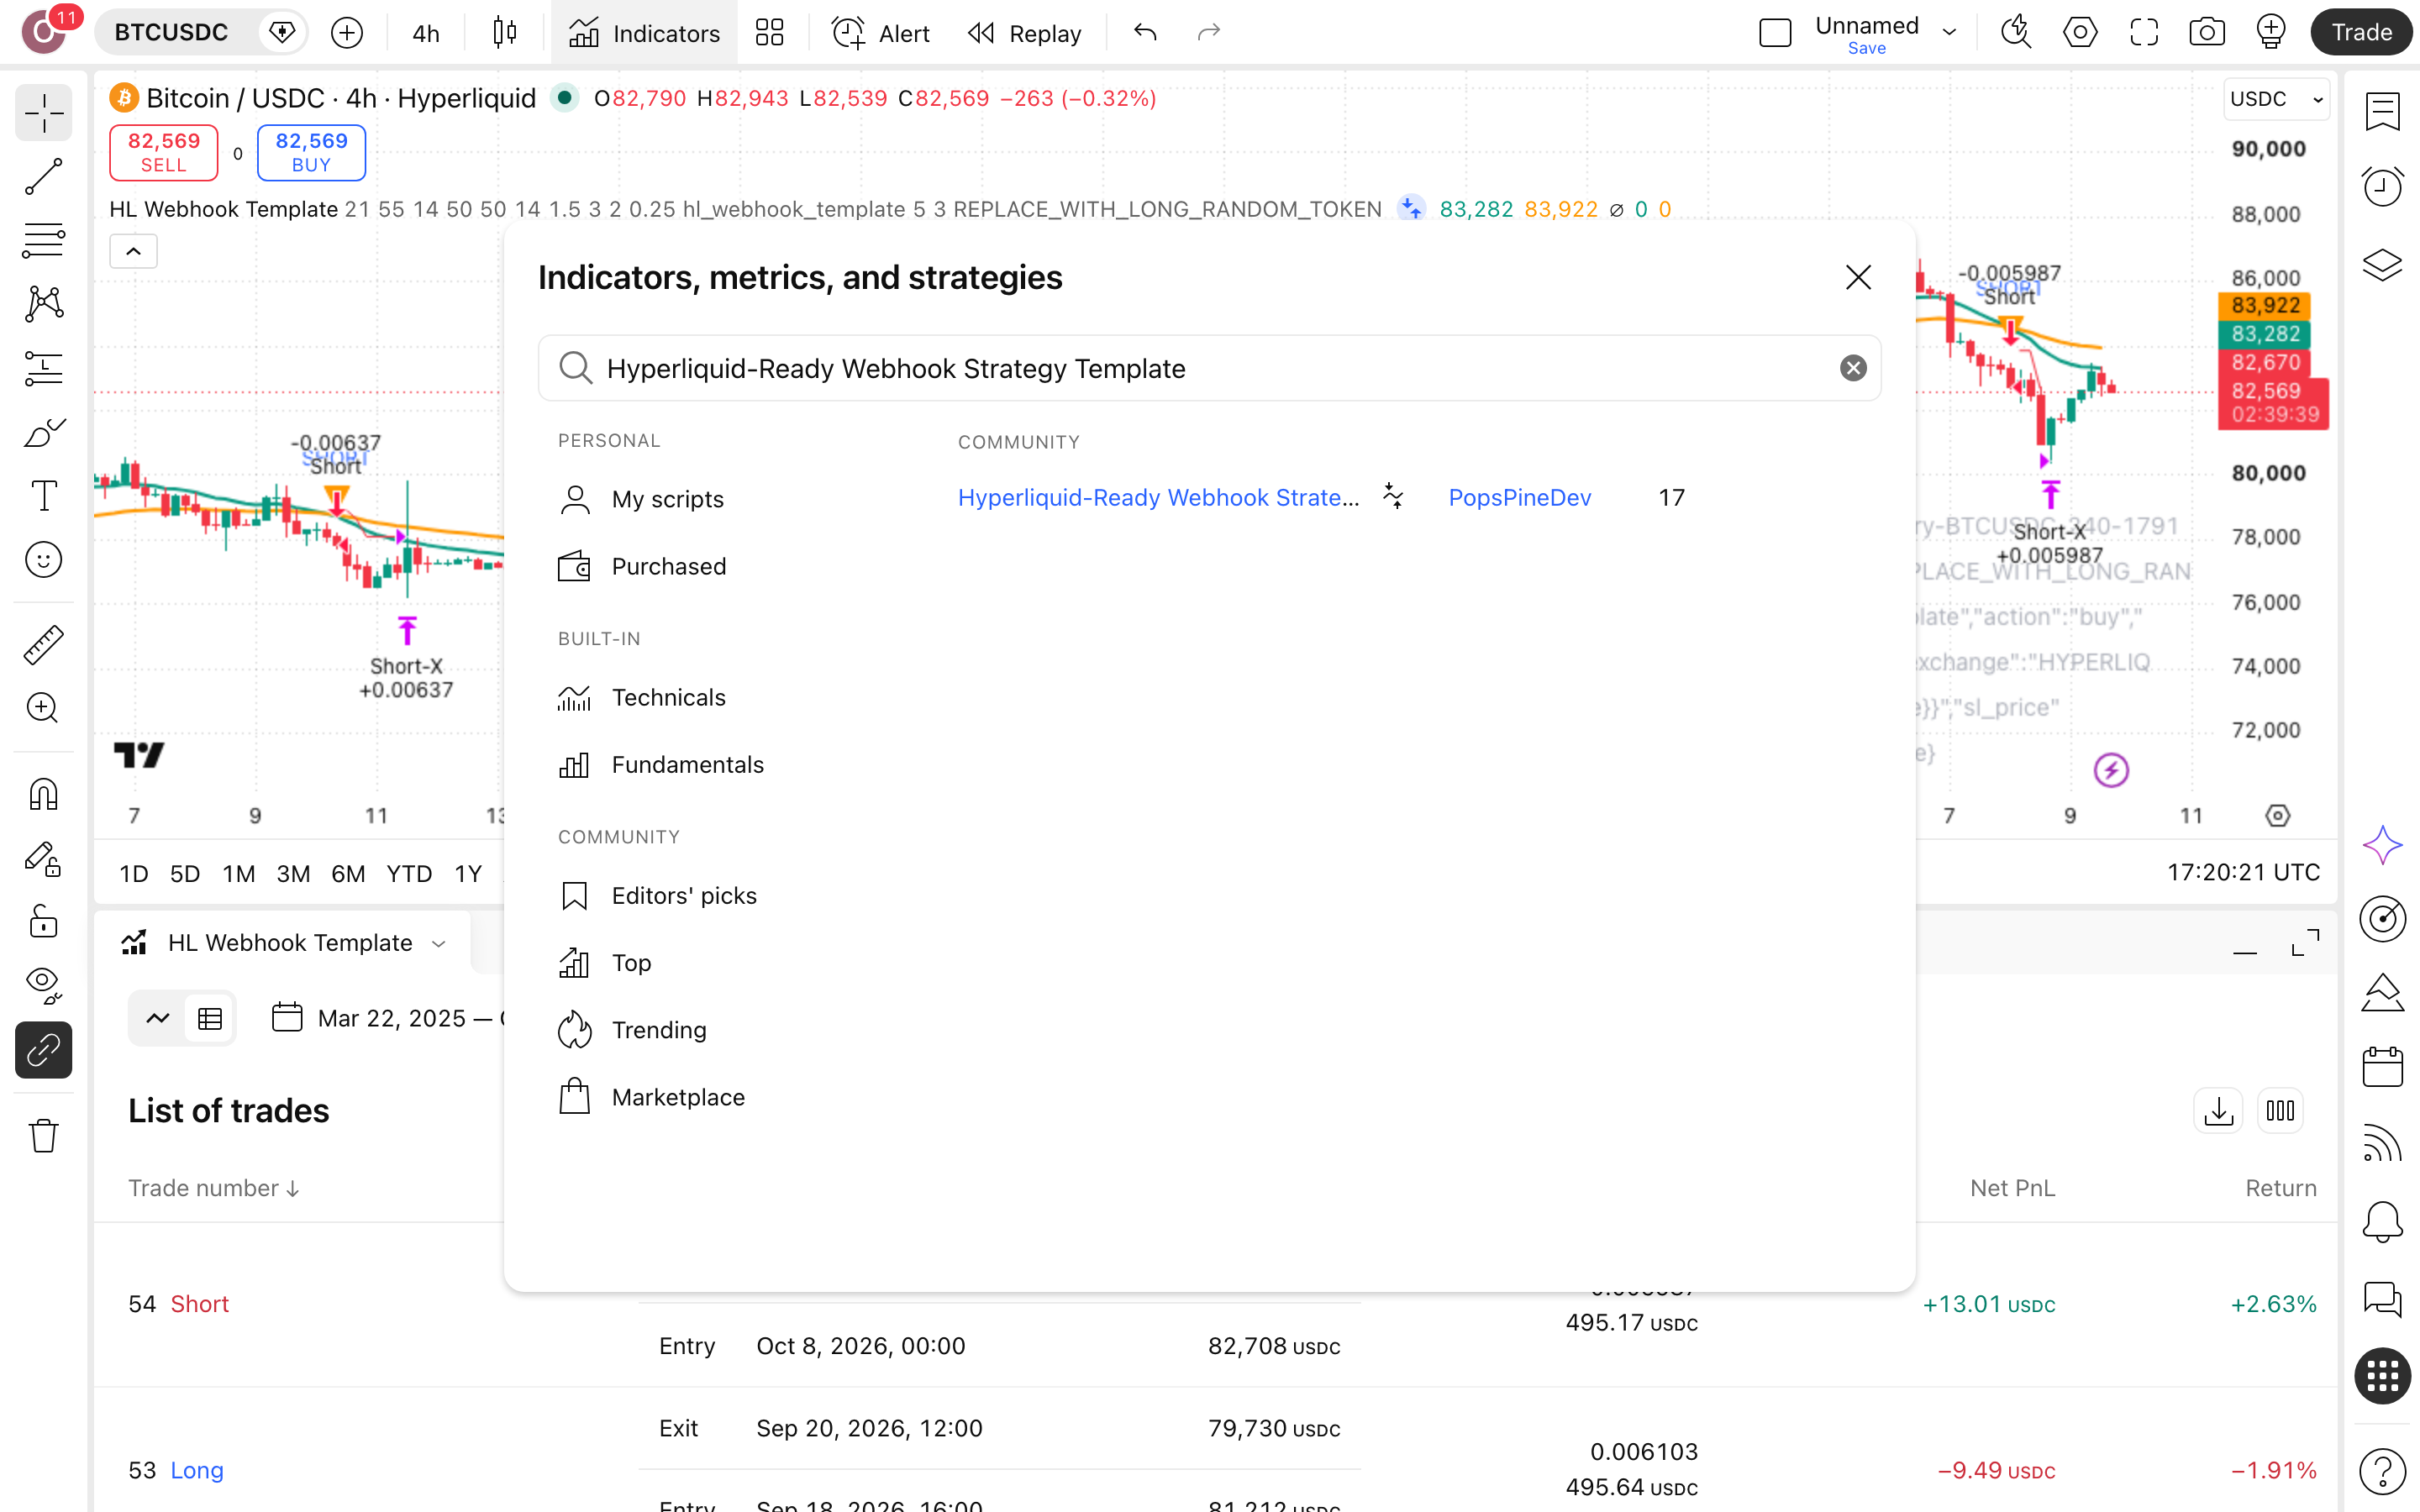The height and width of the screenshot is (1512, 2420).
Task: Open the alerts clock panel
Action: [x=2382, y=187]
